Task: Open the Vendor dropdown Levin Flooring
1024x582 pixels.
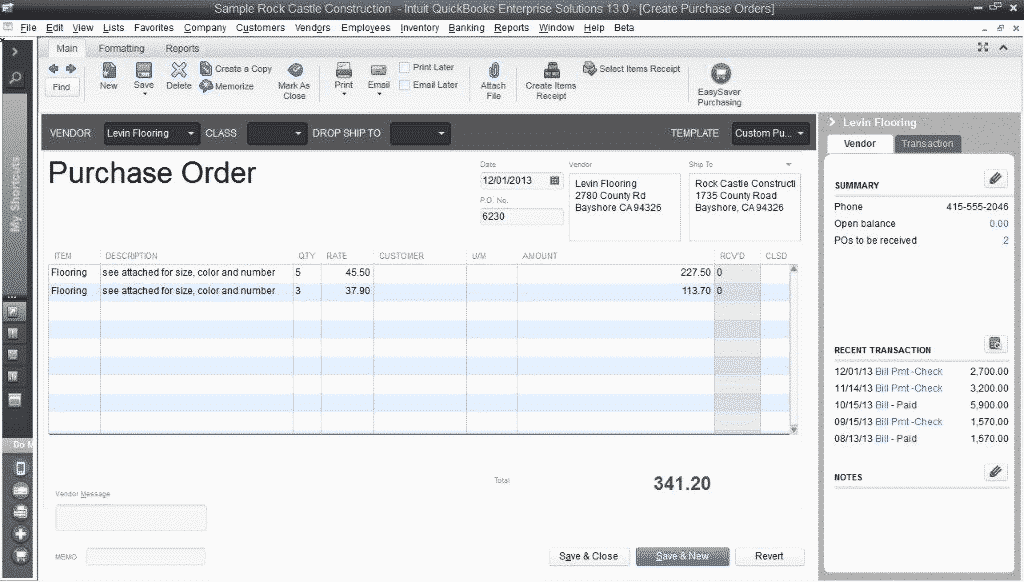Action: [x=152, y=133]
